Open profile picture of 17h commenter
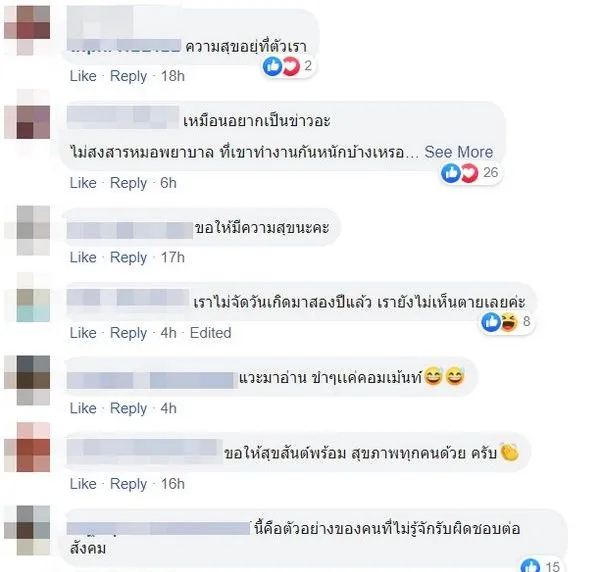The width and height of the screenshot is (600, 572). pos(27,231)
